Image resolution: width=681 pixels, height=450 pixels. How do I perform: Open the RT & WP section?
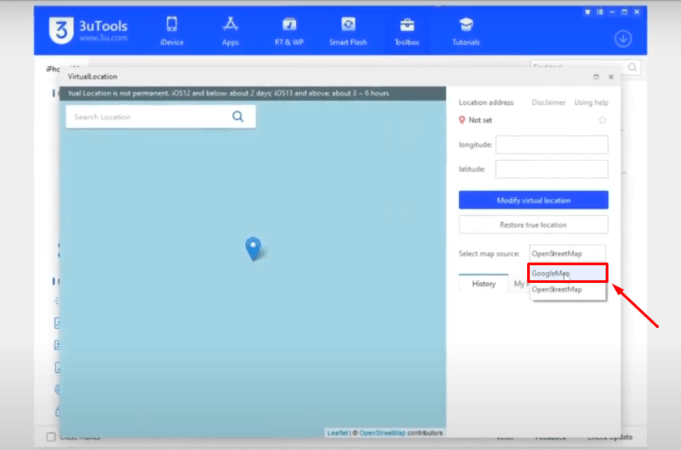pyautogui.click(x=289, y=31)
